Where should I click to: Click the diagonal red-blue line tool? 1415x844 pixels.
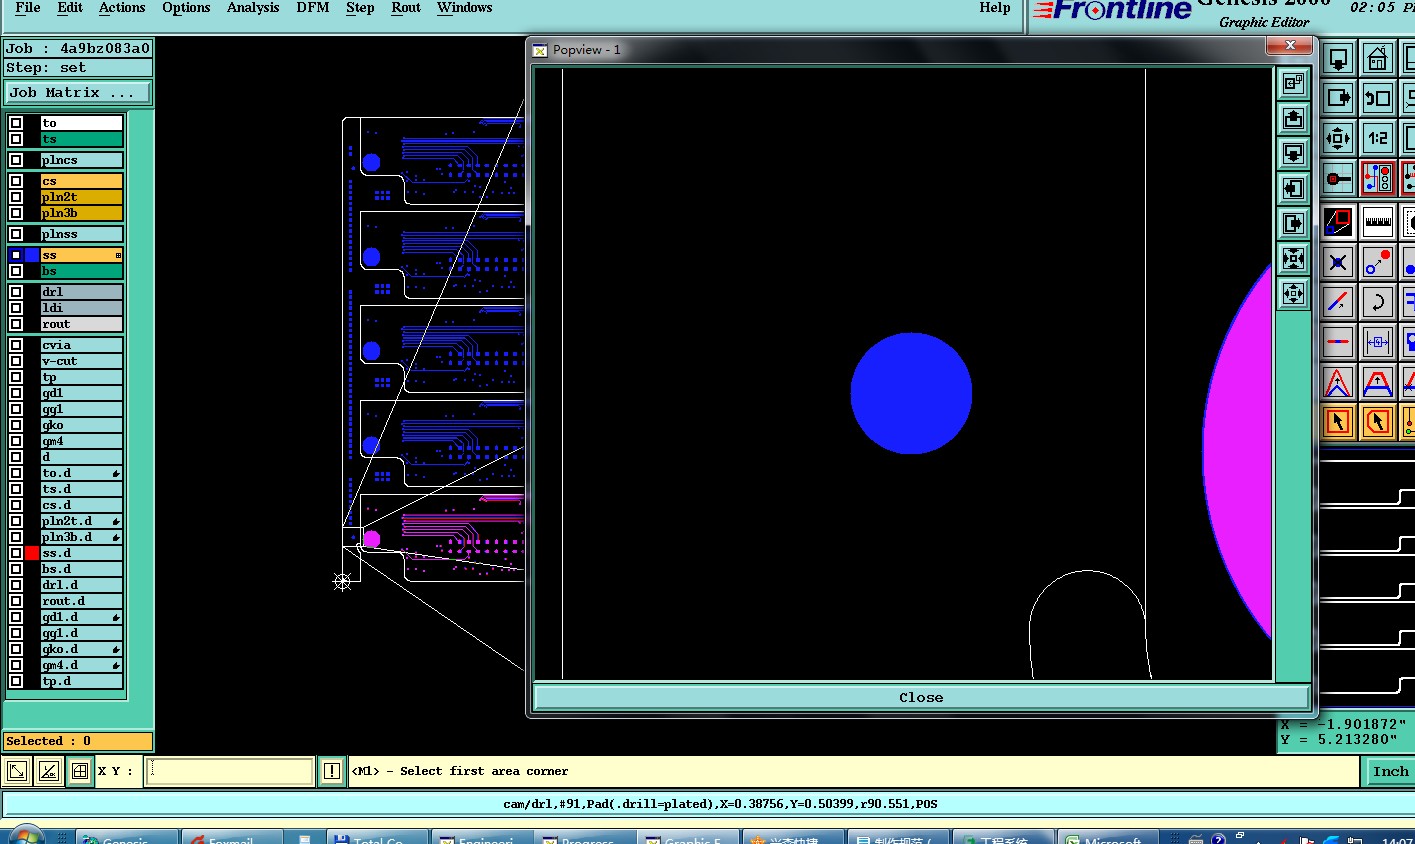[x=1338, y=301]
